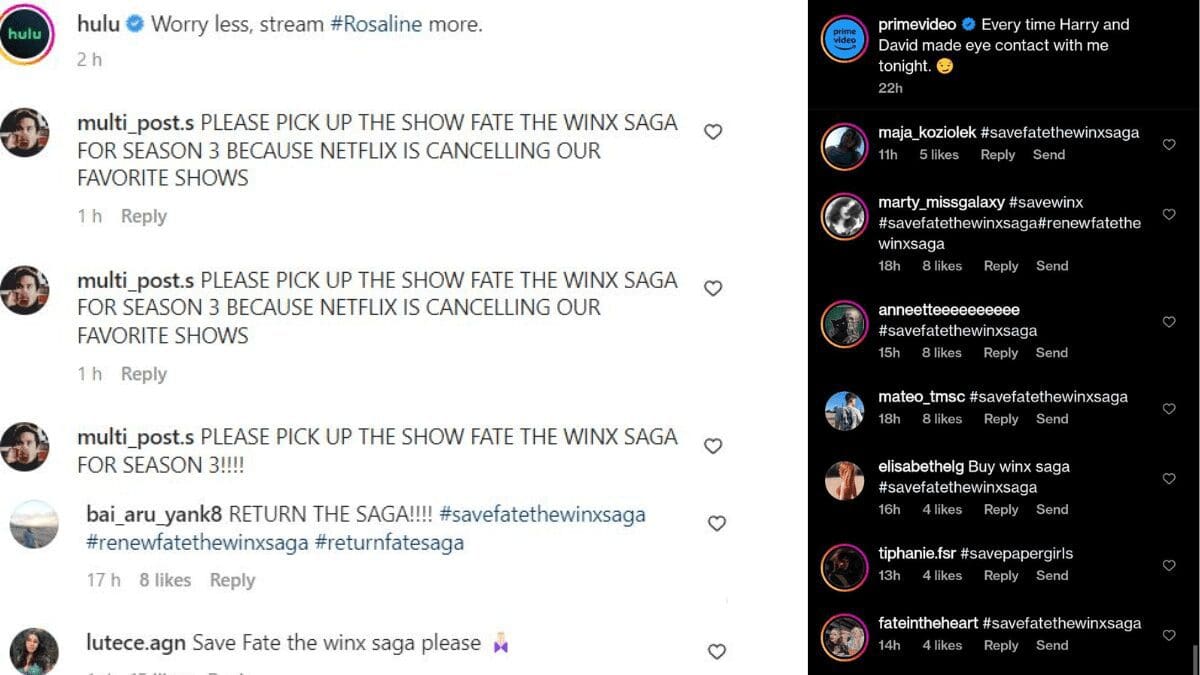This screenshot has width=1200, height=675.
Task: View bai_aru_yank8's profile picture
Action: click(34, 524)
